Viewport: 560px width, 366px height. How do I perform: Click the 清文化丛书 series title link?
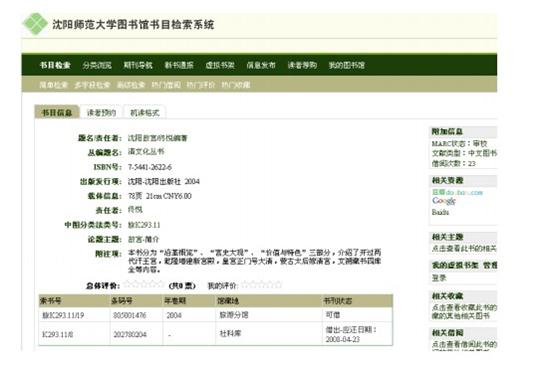point(146,151)
